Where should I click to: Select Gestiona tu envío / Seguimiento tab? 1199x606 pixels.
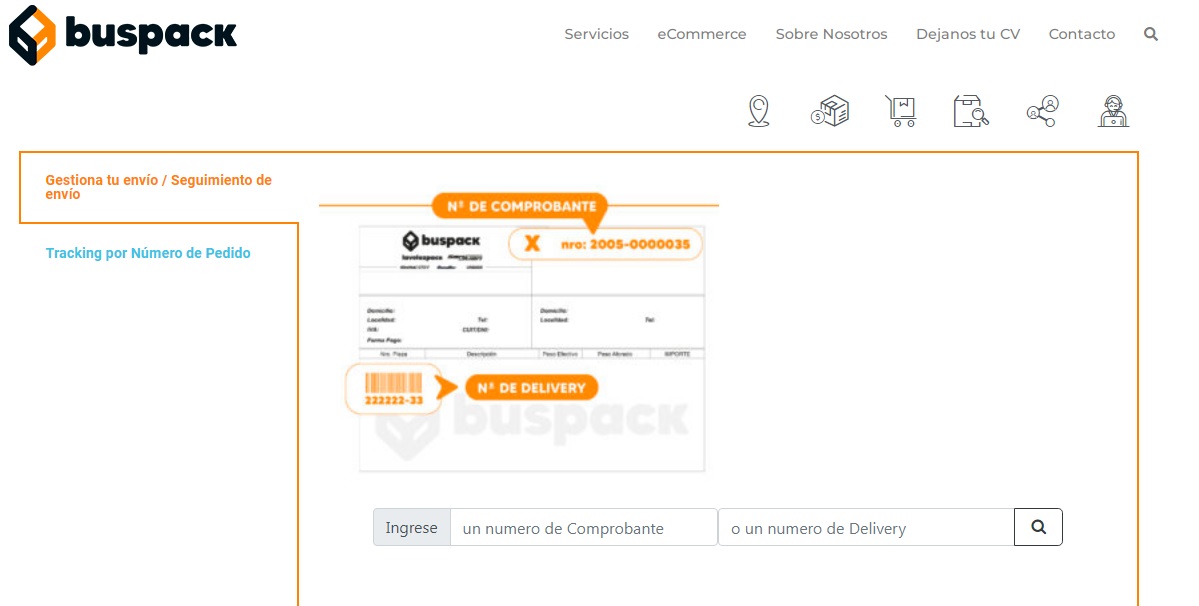[x=158, y=187]
